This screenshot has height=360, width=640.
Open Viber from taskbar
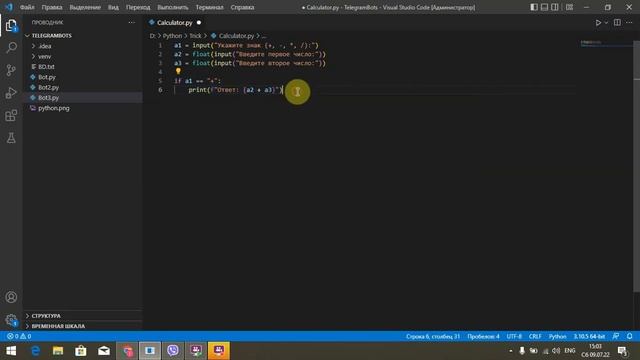(x=173, y=351)
